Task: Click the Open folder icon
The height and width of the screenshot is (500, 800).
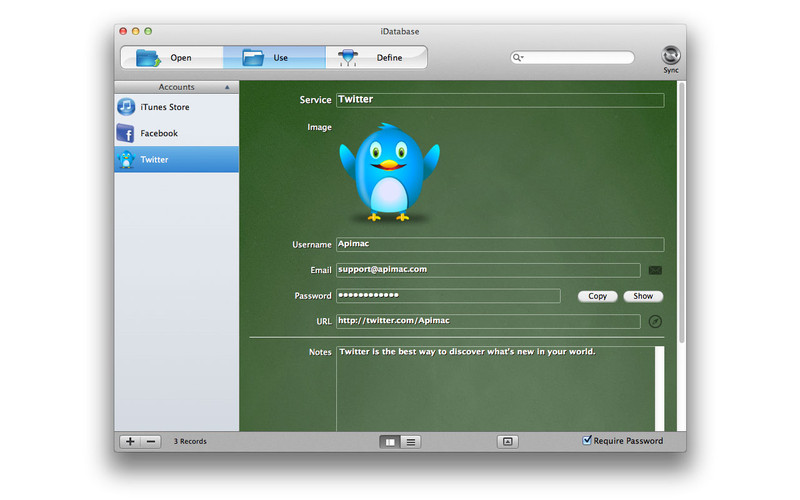Action: click(x=148, y=58)
